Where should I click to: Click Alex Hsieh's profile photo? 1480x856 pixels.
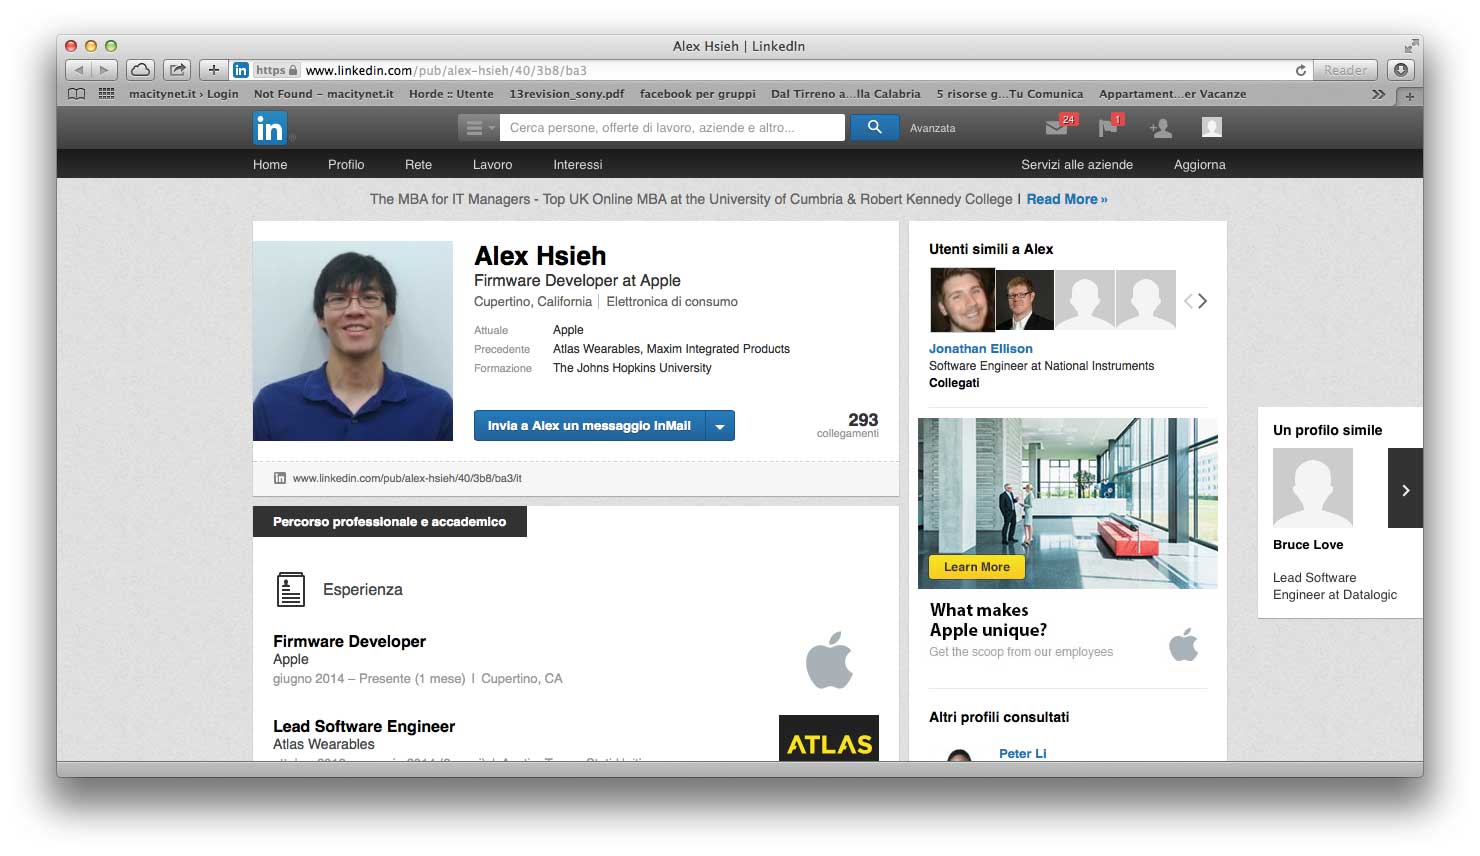coord(353,341)
